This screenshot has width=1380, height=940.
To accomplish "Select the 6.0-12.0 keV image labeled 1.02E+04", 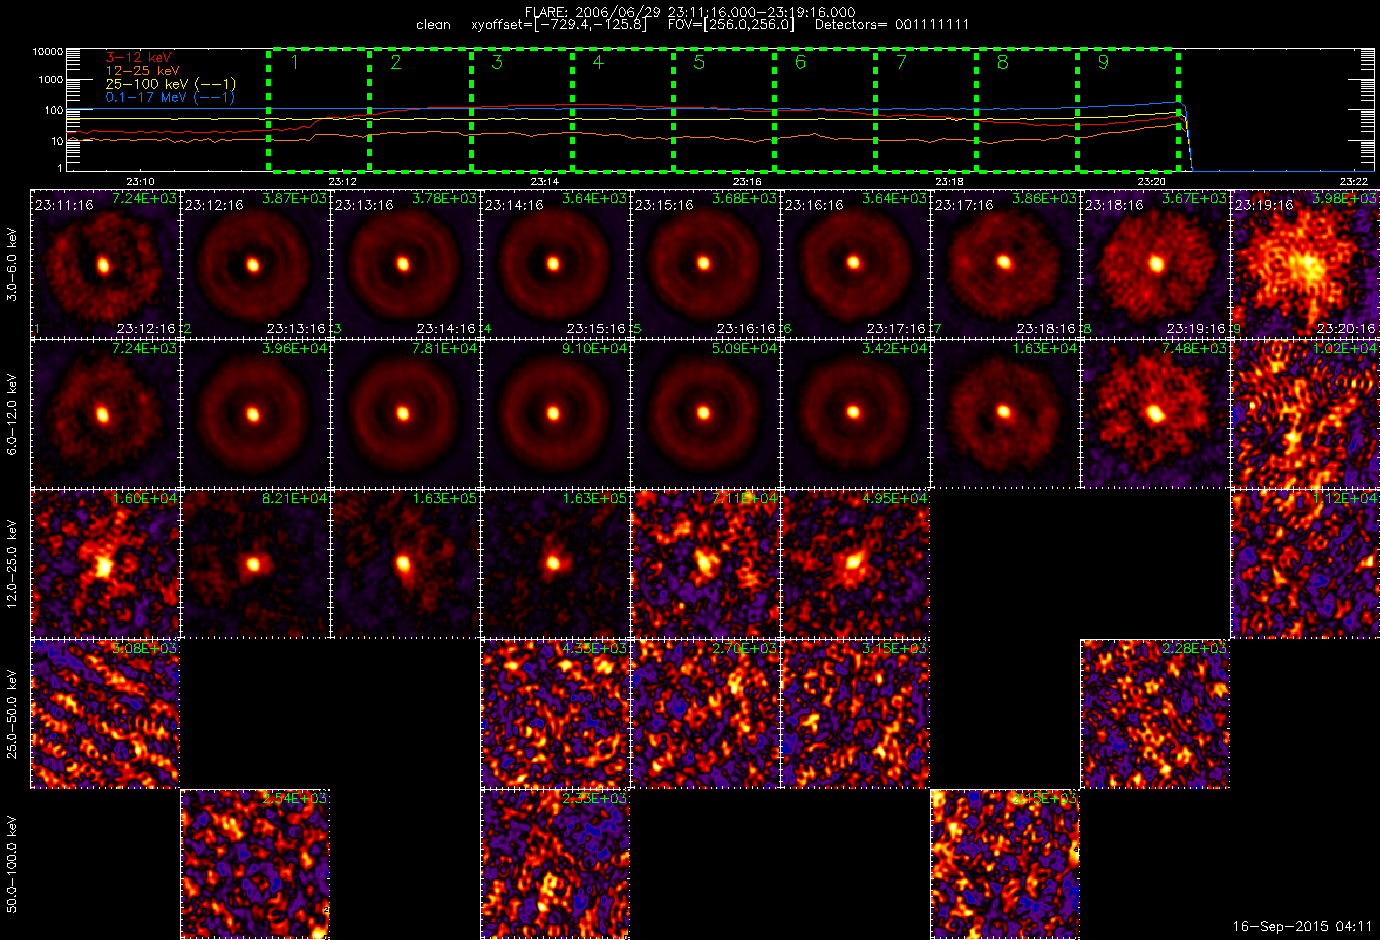I will (1306, 414).
